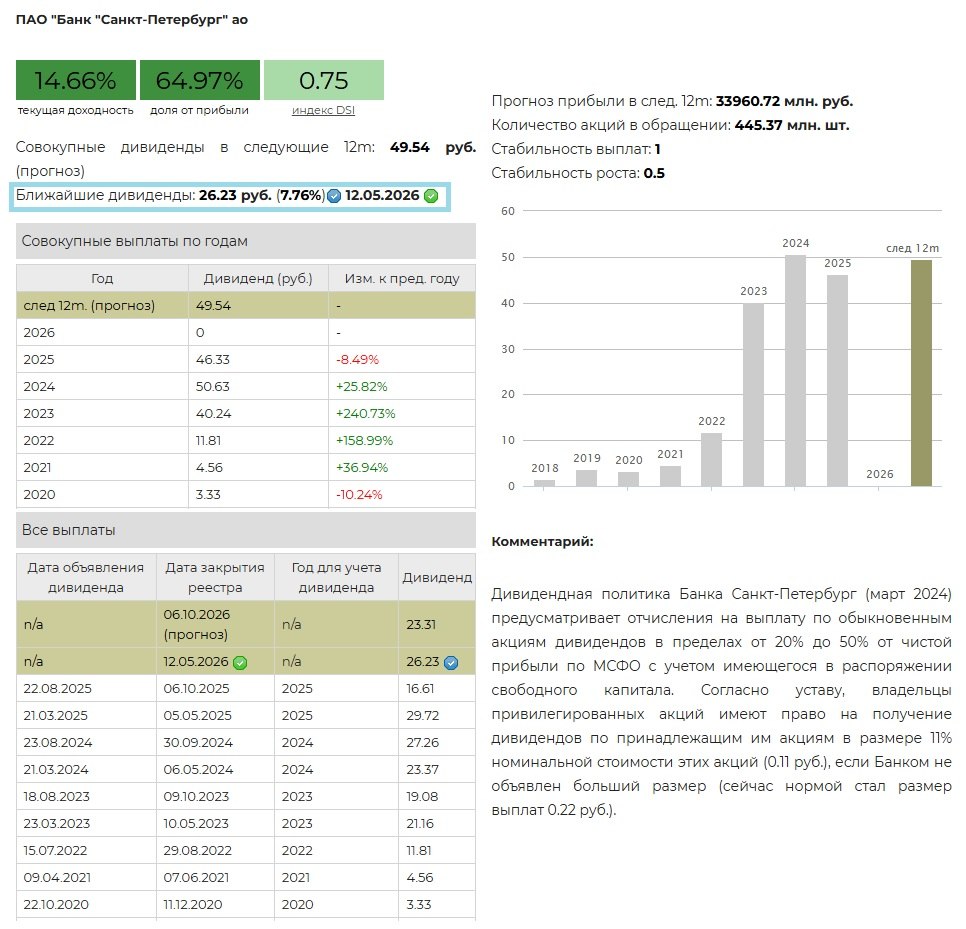Expand the Все выплаты section header
This screenshot has width=966, height=929.
tap(245, 530)
